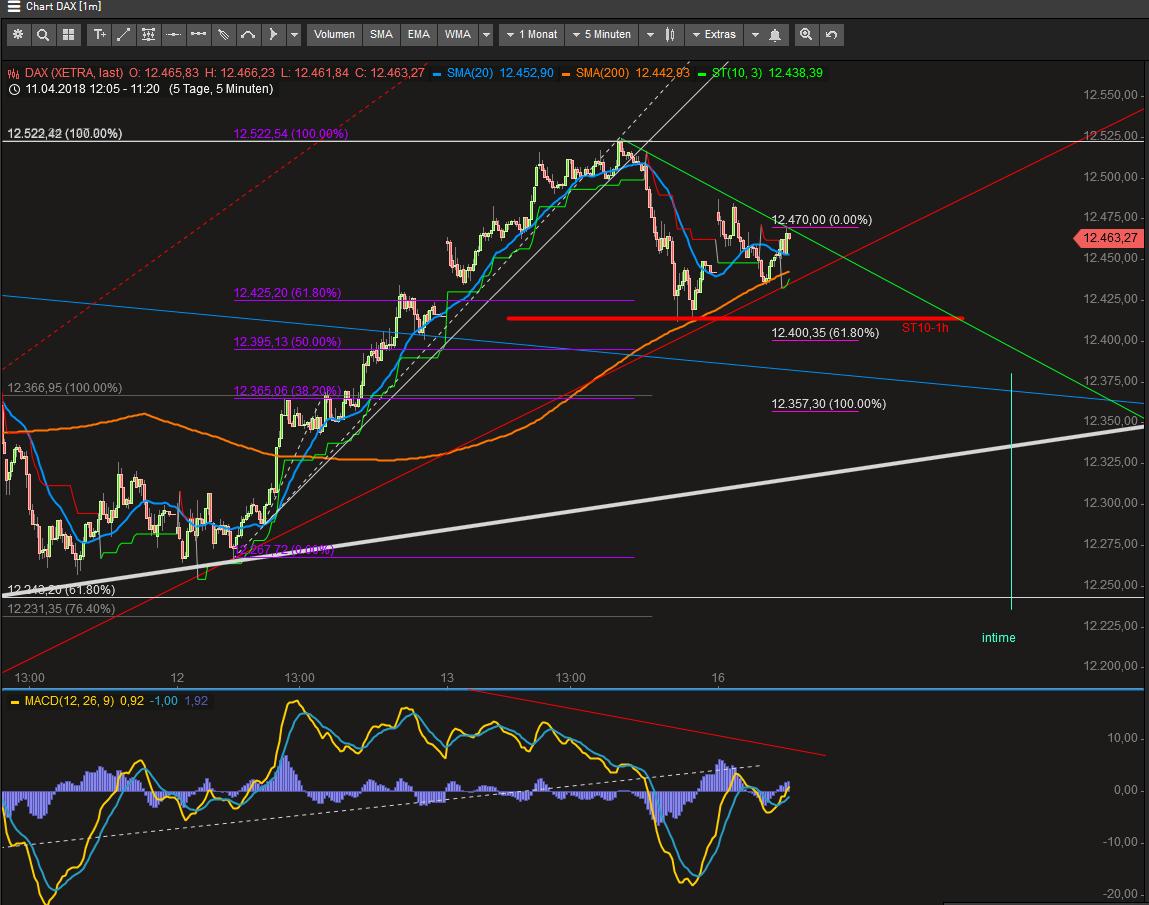This screenshot has height=905, width=1149.
Task: Open the 1 Monat timeframe dropdown
Action: (x=531, y=34)
